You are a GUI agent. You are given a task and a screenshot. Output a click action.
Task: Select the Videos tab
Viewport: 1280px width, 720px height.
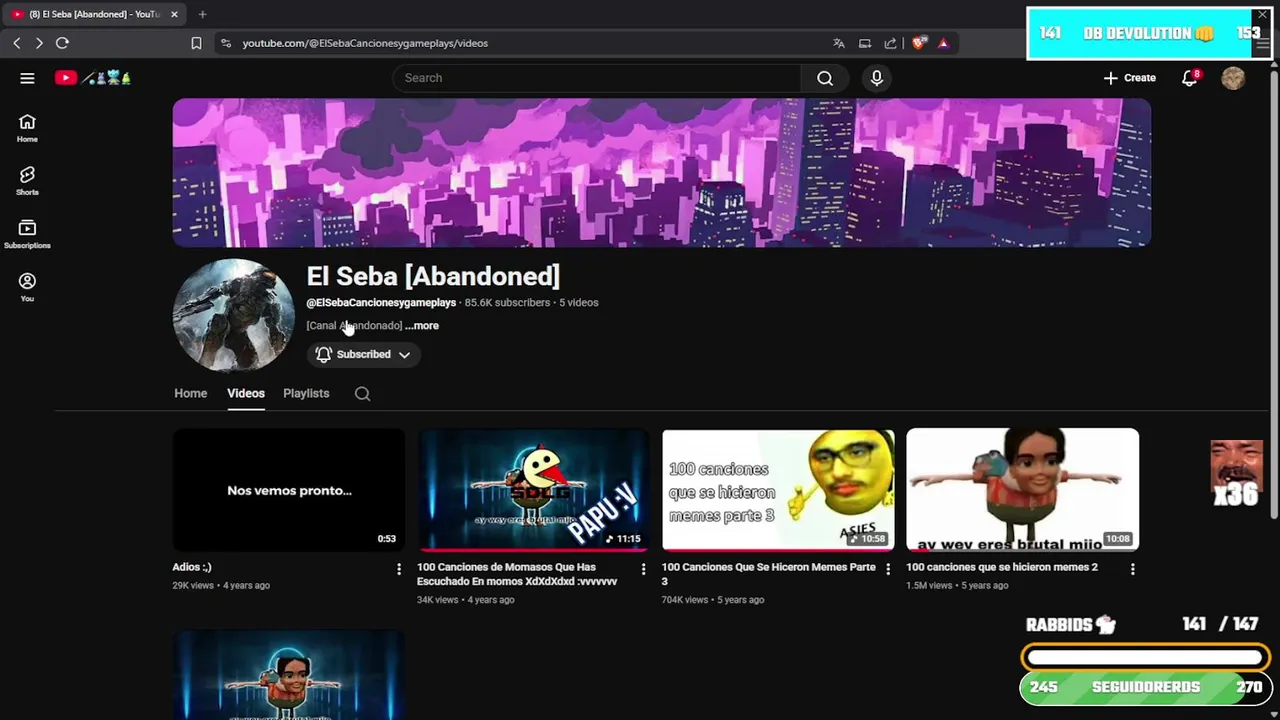pyautogui.click(x=246, y=393)
